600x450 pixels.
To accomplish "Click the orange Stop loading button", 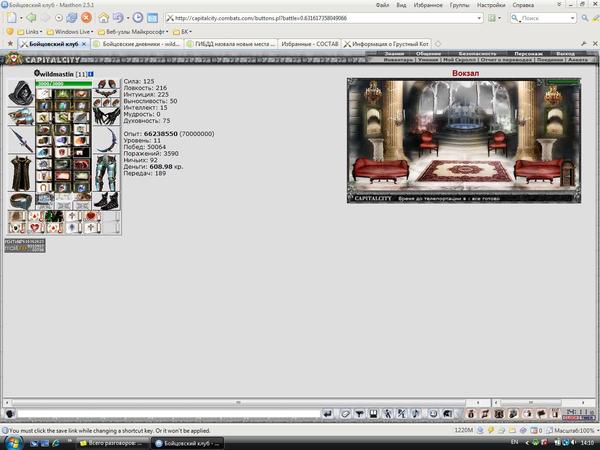I will (86, 18).
